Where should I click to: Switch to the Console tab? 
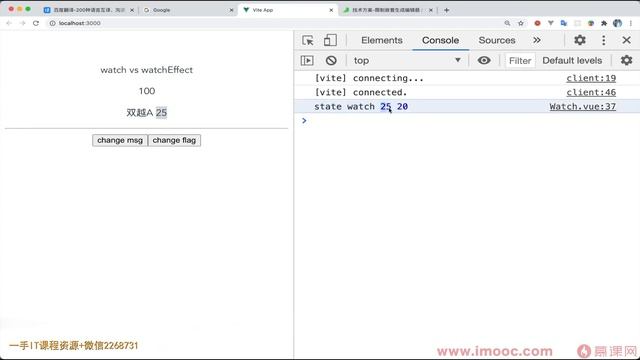tap(440, 40)
